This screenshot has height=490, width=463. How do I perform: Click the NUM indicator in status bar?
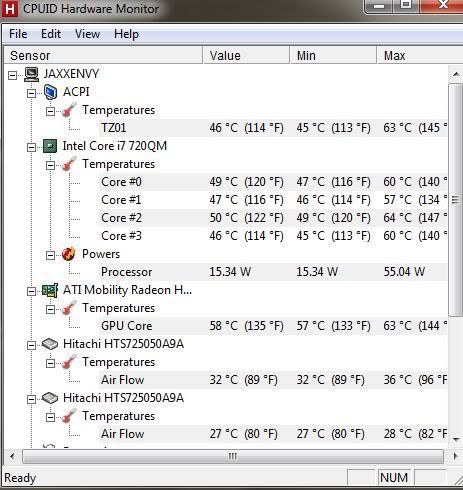pos(394,478)
